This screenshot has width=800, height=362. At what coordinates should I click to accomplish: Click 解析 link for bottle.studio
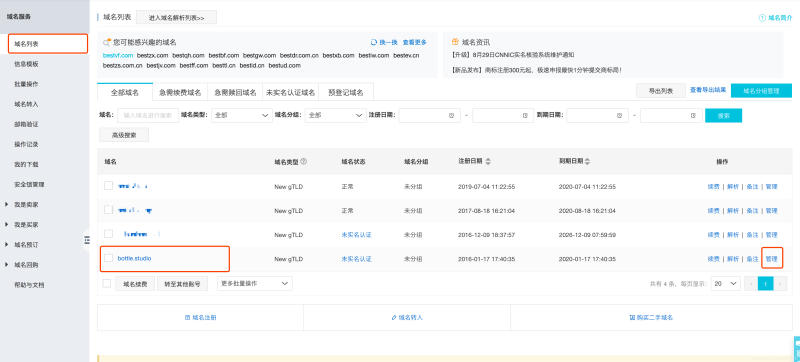(x=733, y=259)
